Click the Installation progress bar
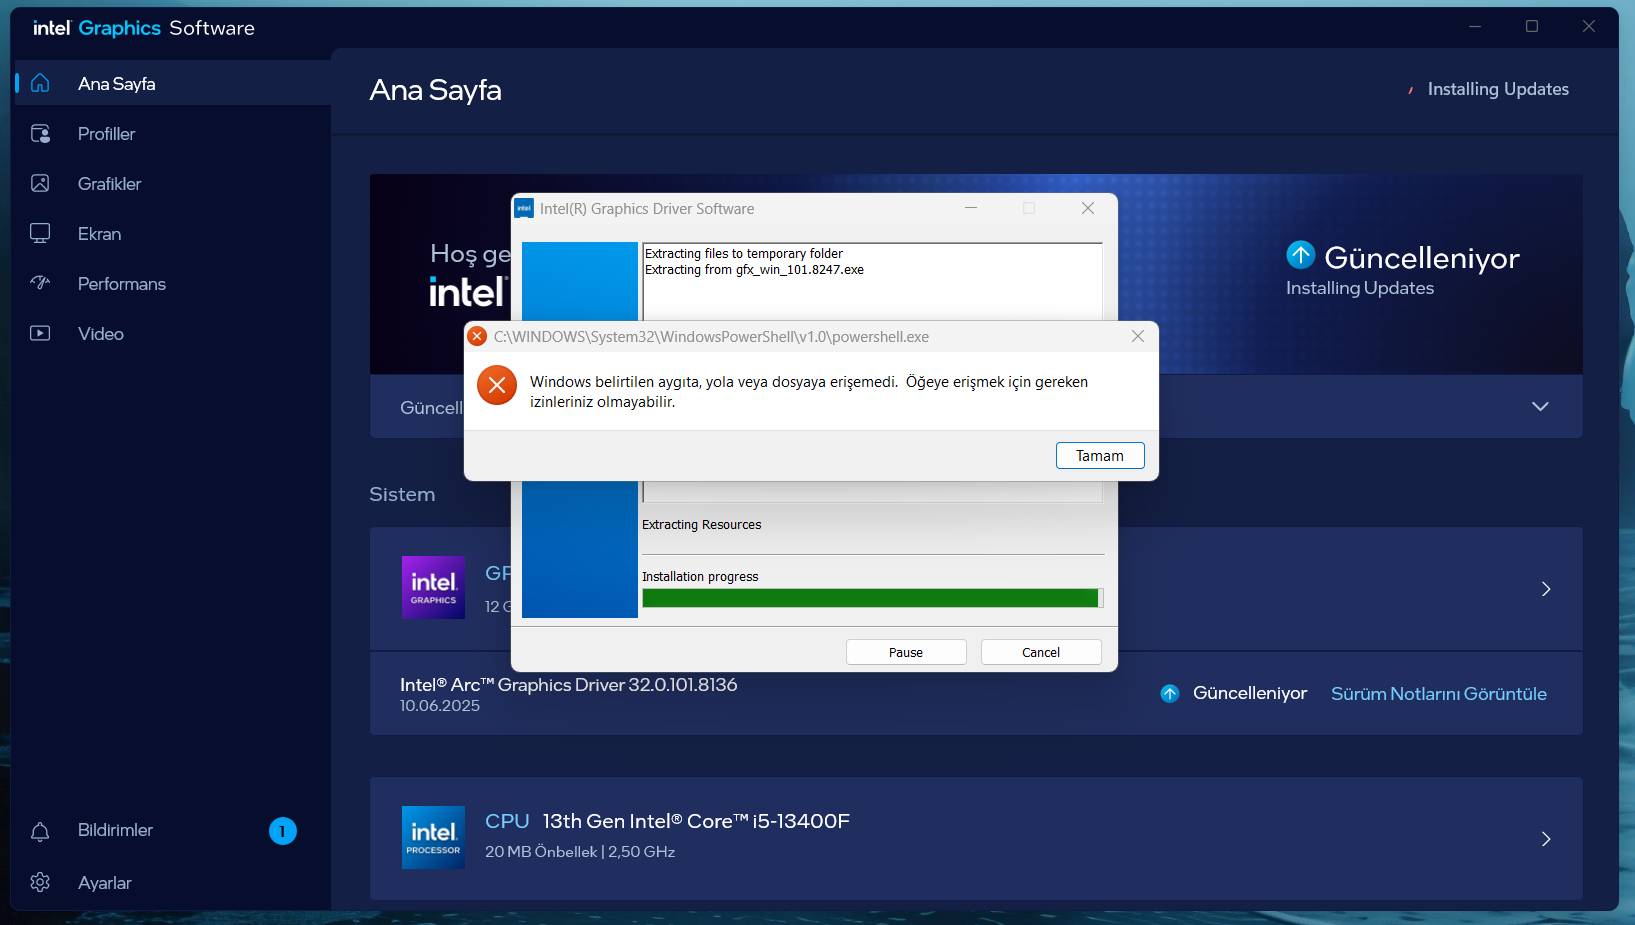The height and width of the screenshot is (925, 1635). coord(872,598)
